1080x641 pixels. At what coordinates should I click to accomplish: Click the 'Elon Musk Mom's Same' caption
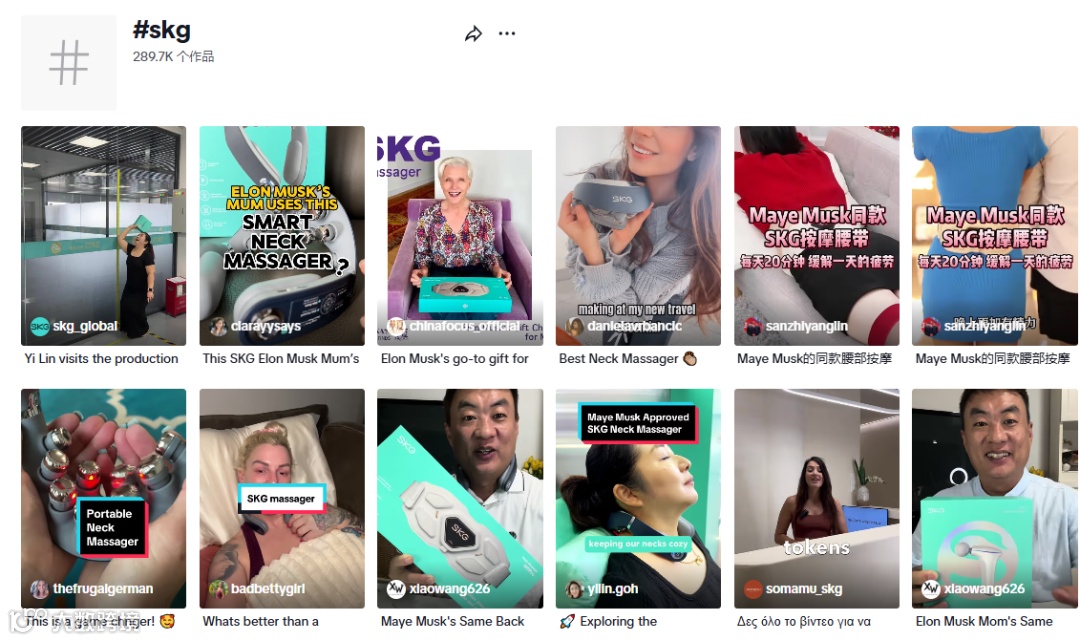pos(984,622)
